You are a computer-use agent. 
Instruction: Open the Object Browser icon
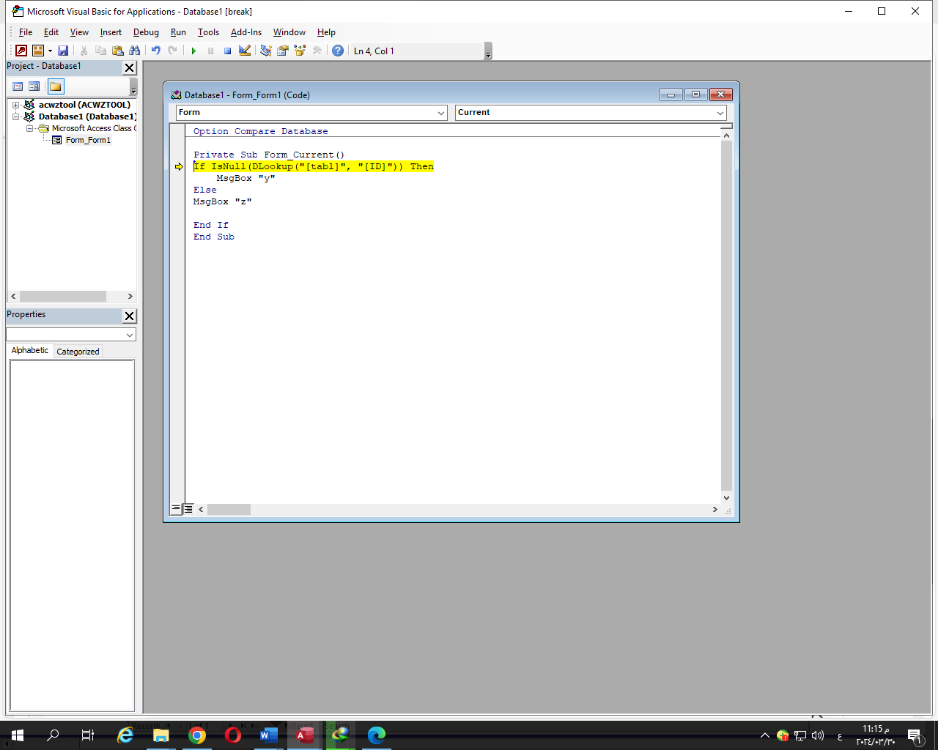coord(300,51)
